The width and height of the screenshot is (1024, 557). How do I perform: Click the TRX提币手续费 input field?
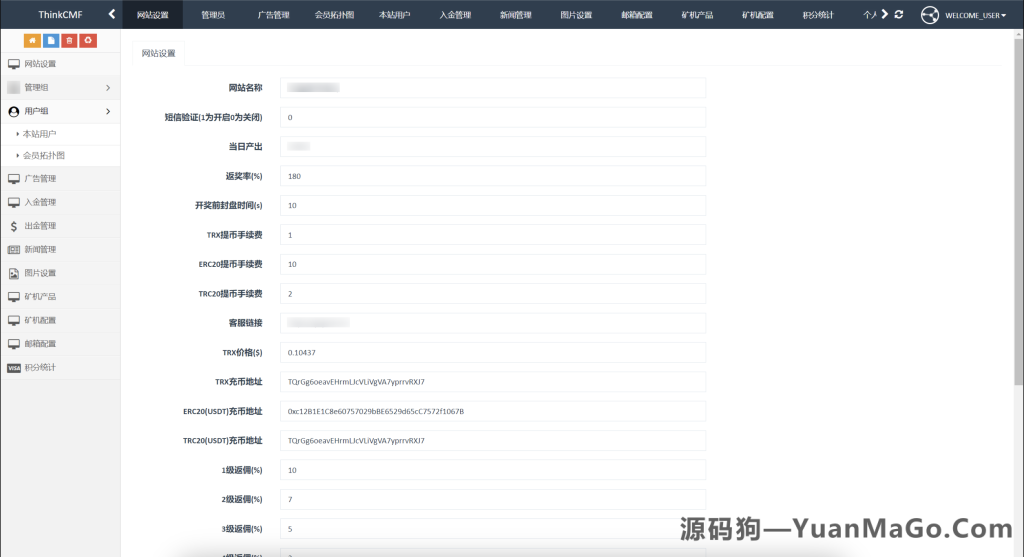[493, 234]
